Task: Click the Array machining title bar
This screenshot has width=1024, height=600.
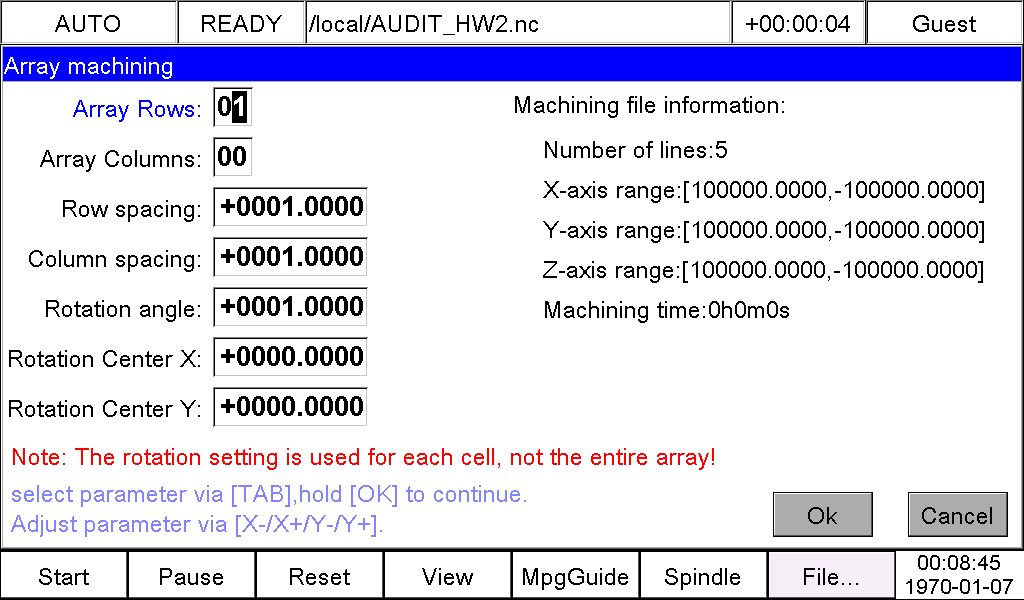Action: [511, 66]
